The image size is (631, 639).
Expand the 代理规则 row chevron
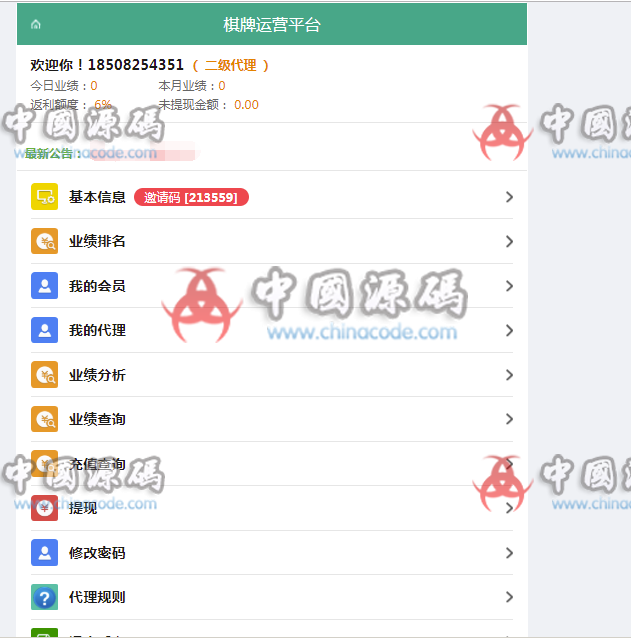click(x=509, y=597)
